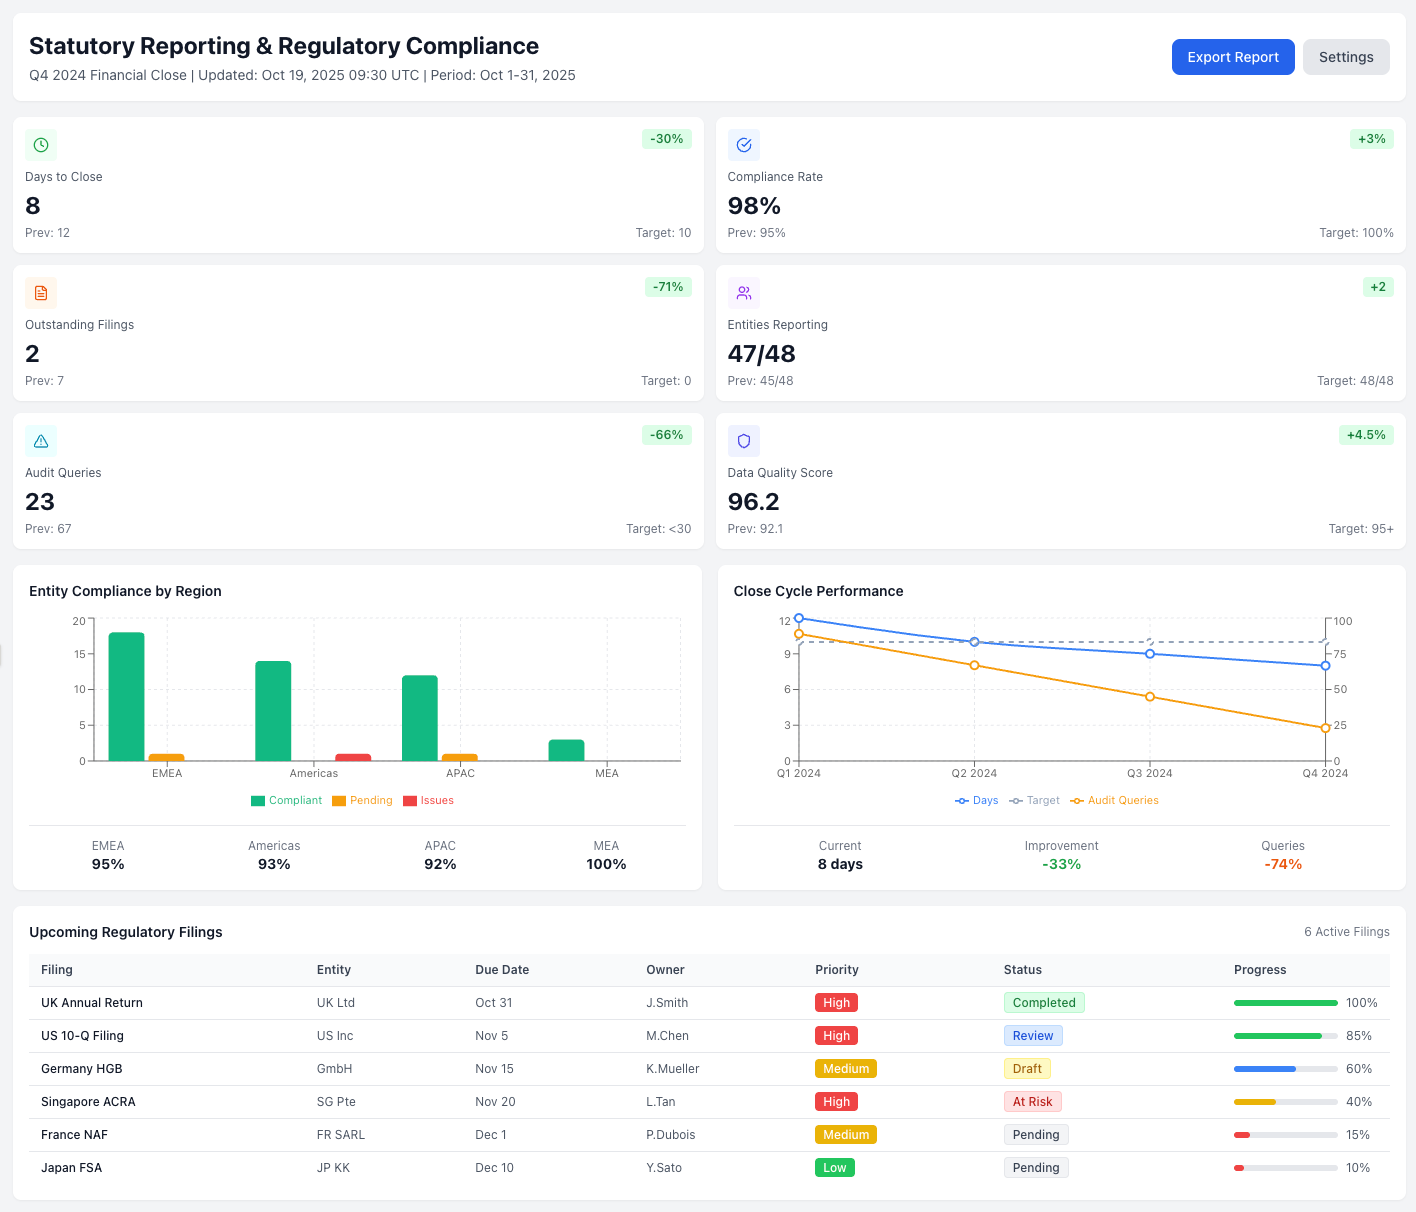The width and height of the screenshot is (1416, 1212).
Task: Click the Days to Close clock icon
Action: click(x=41, y=145)
